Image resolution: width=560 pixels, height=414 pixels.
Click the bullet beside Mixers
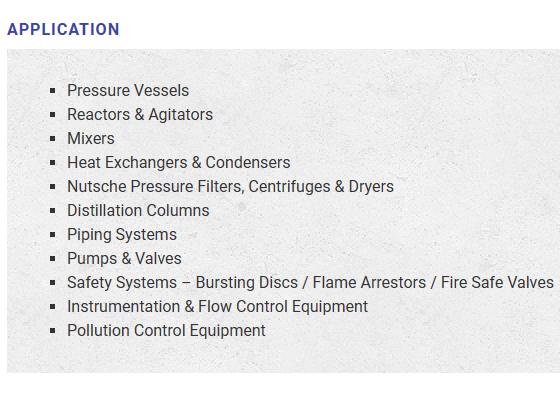(53, 139)
